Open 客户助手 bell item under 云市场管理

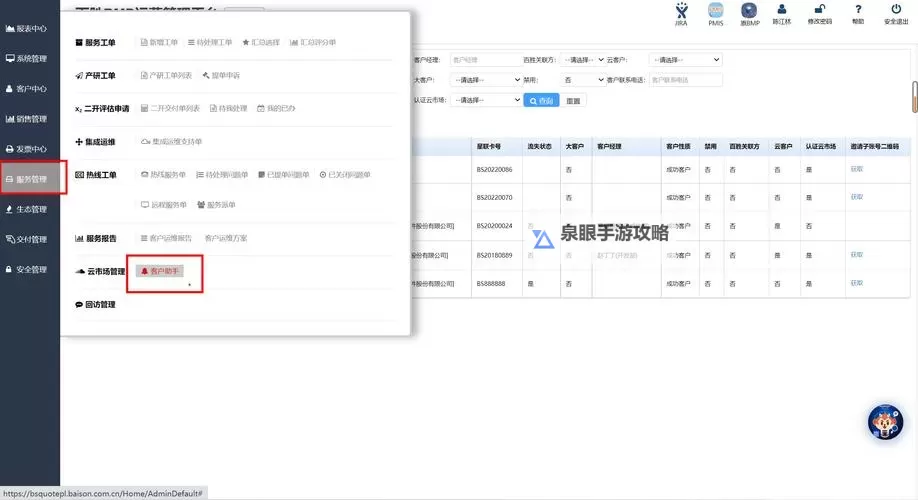160,271
